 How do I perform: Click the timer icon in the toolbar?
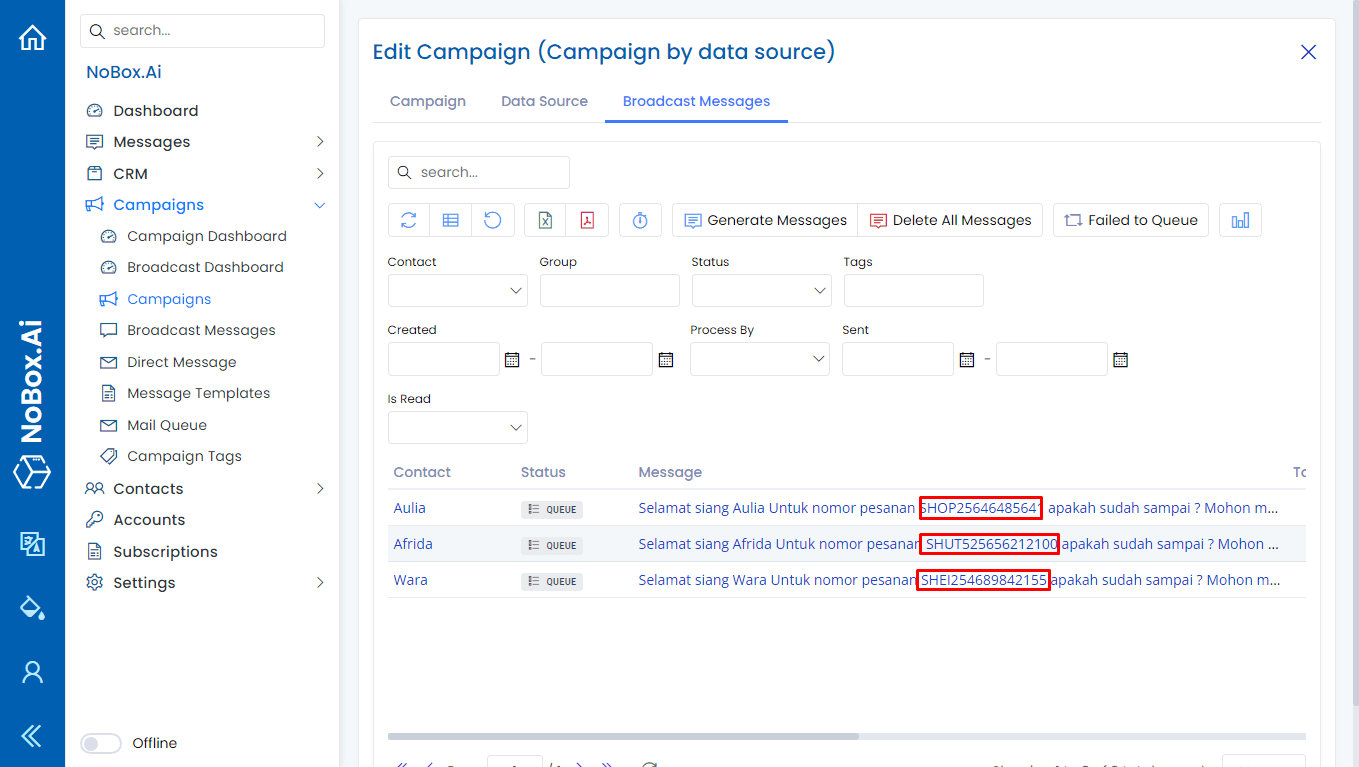point(640,219)
